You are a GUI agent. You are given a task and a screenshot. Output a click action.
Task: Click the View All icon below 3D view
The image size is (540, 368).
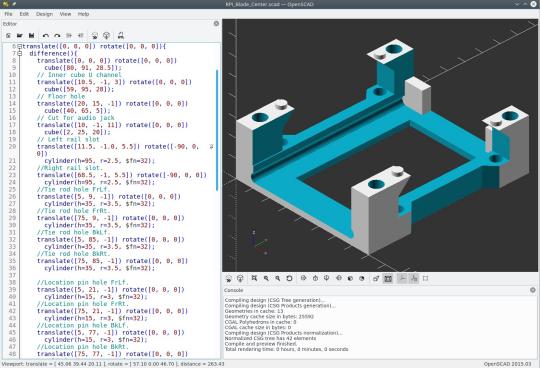click(254, 278)
